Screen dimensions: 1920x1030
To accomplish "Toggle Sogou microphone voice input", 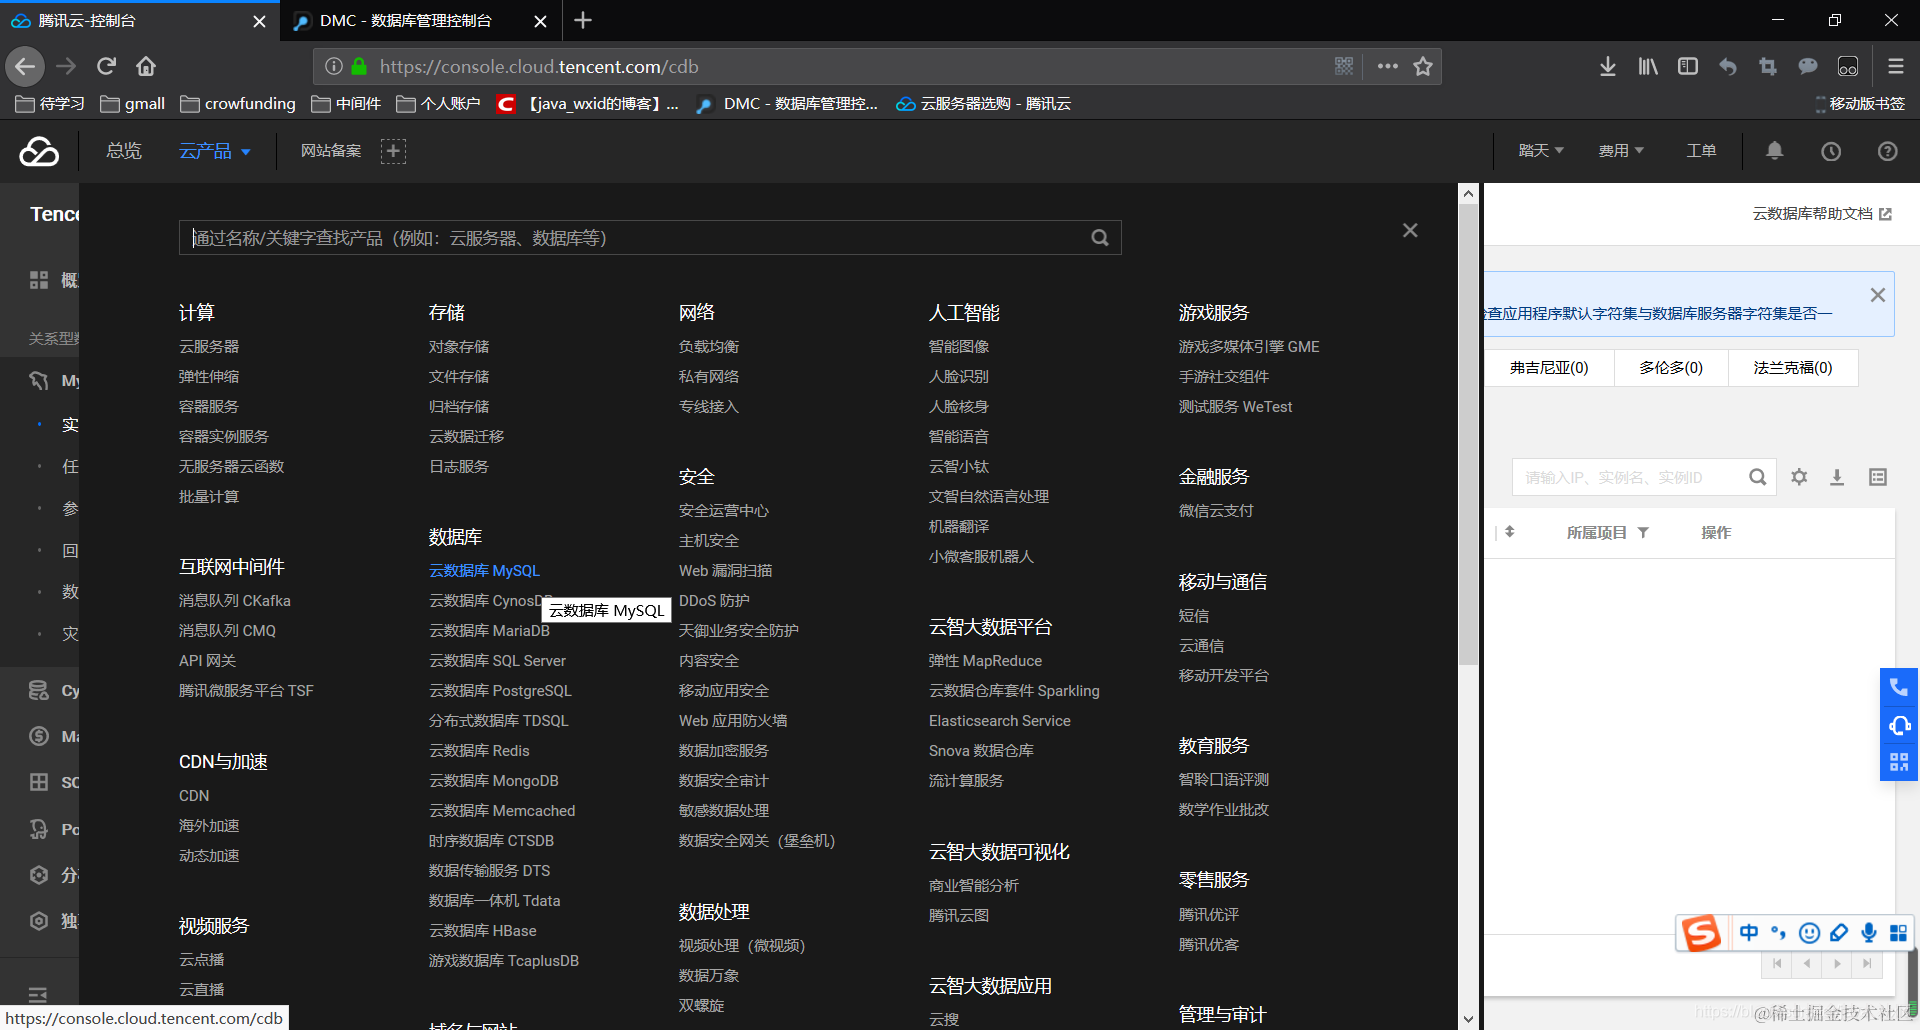I will tap(1869, 933).
